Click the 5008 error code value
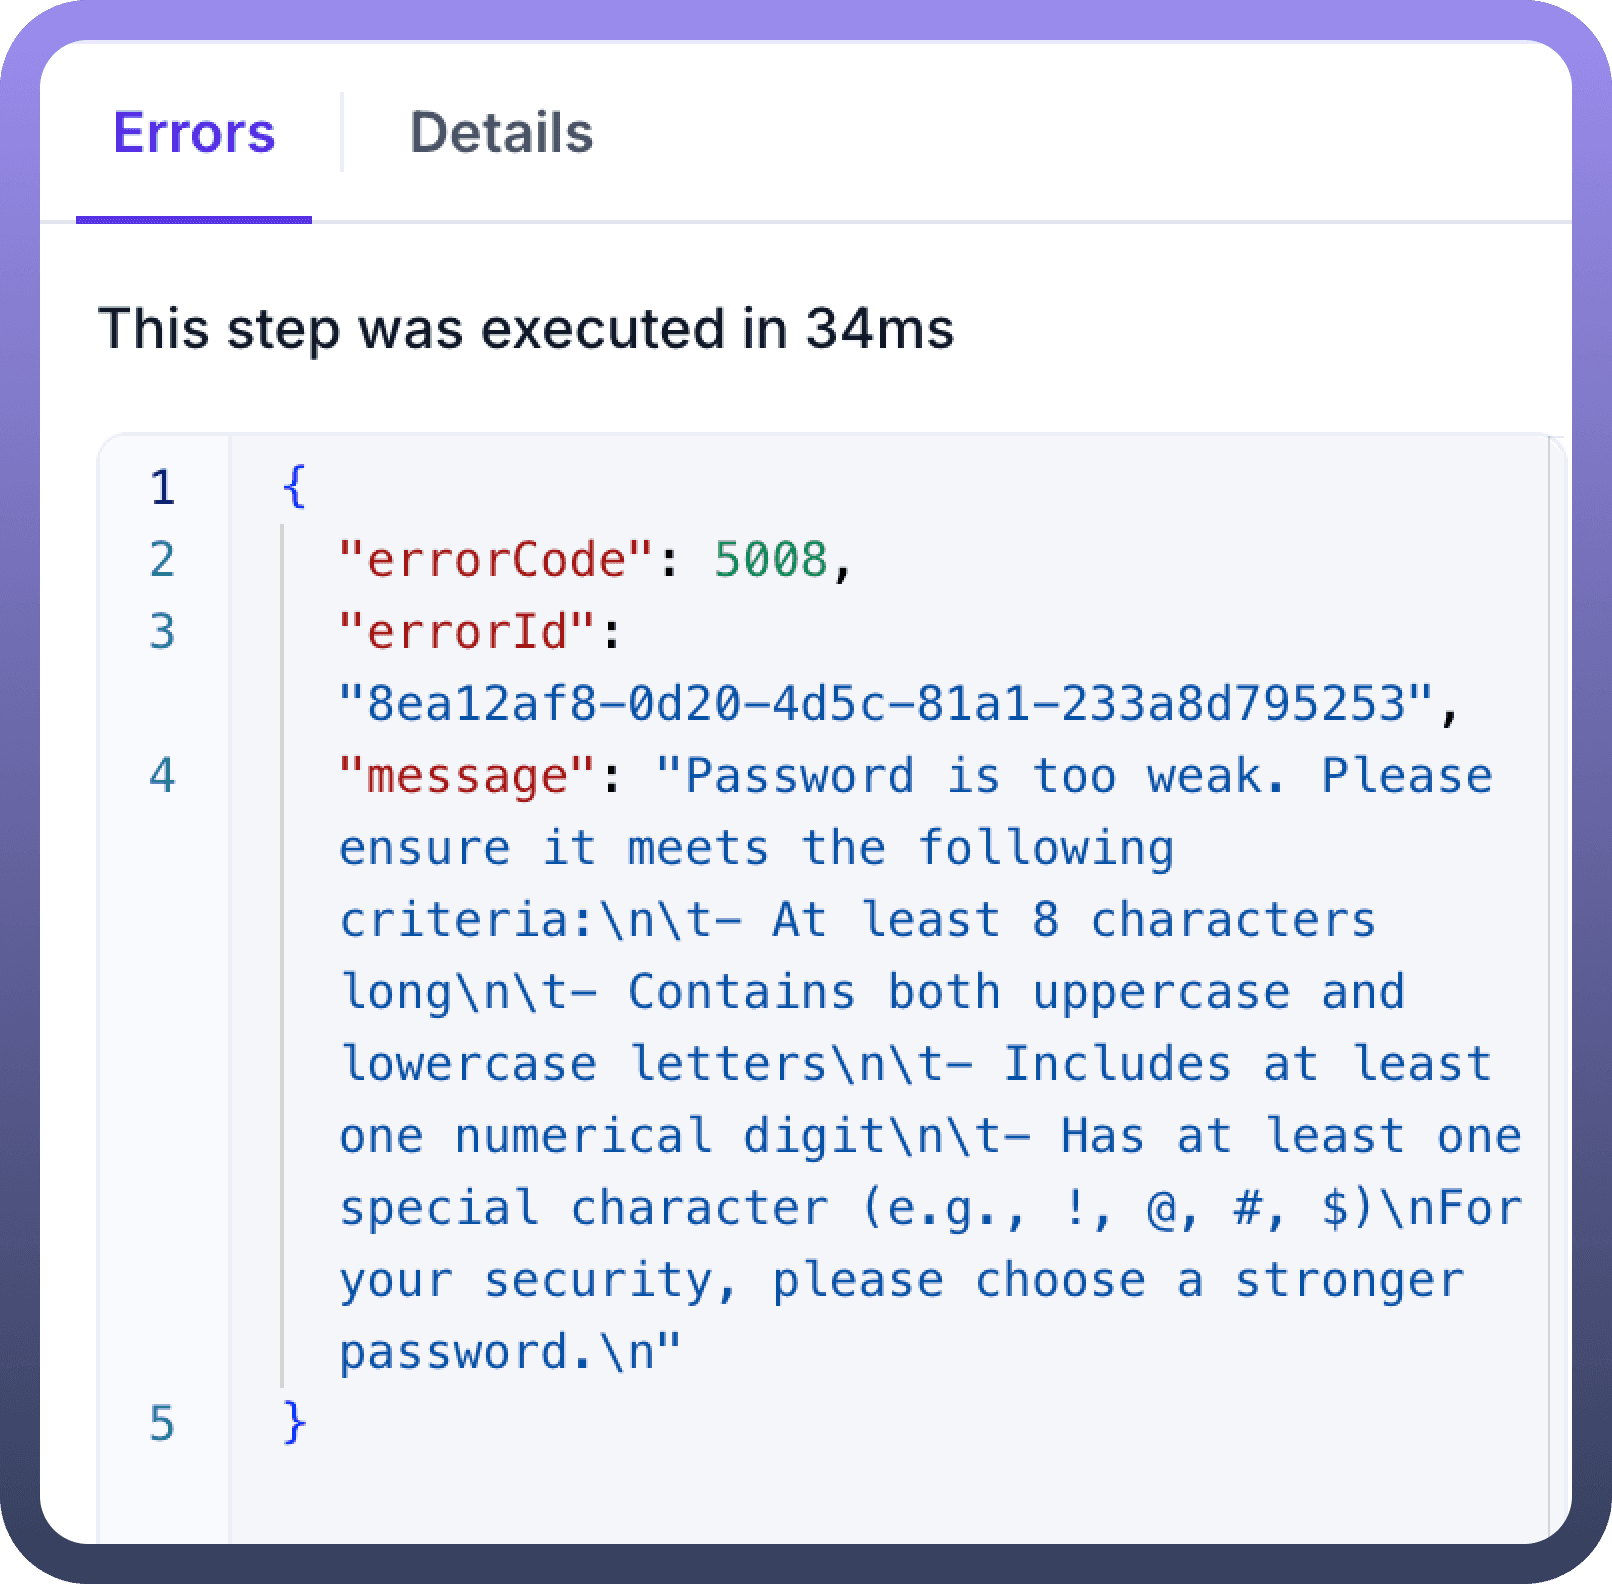 pyautogui.click(x=770, y=560)
